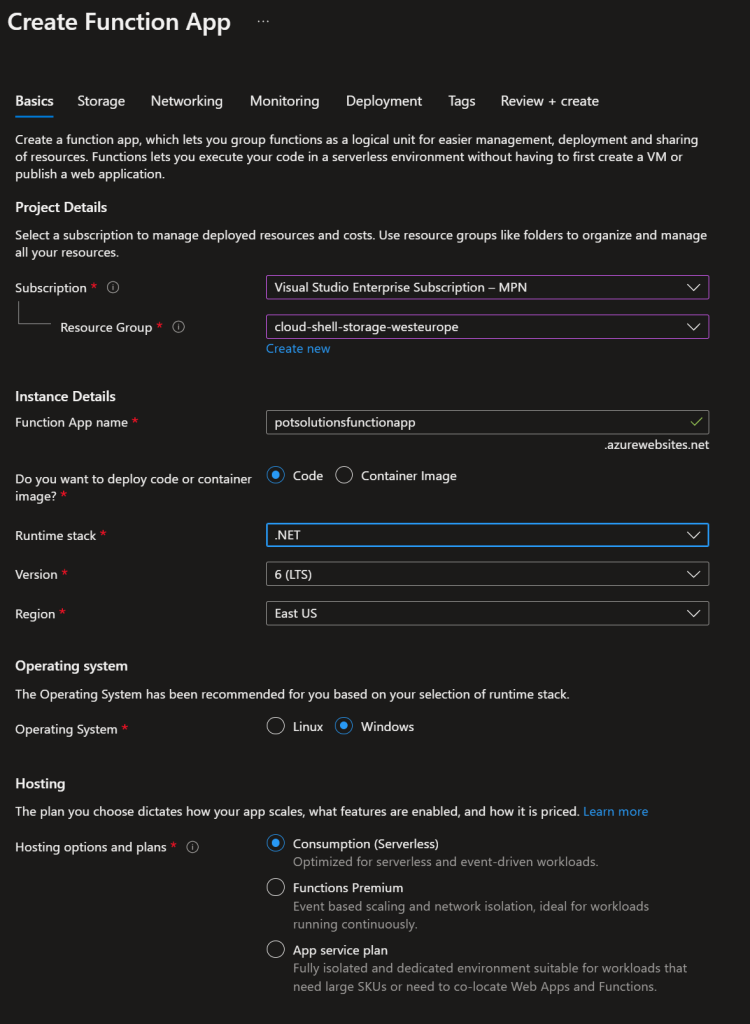Screen dimensions: 750x1024
Task: Select Windows as the operating system
Action: (344, 727)
